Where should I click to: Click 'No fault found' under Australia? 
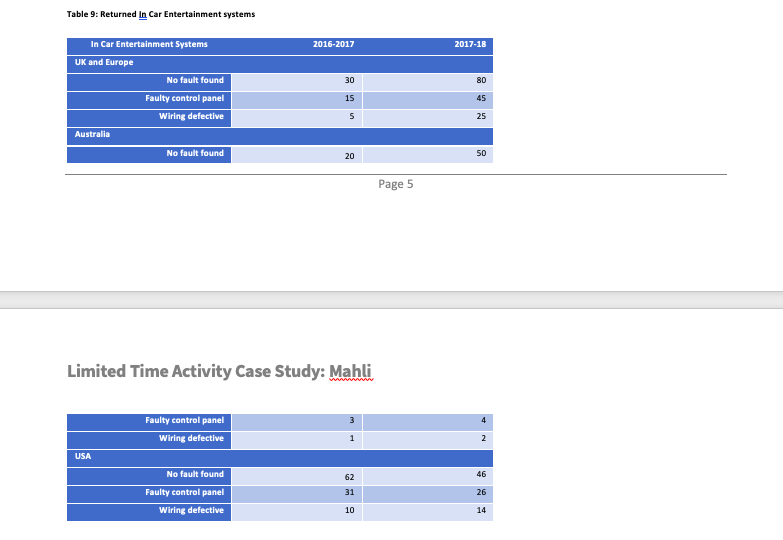point(195,153)
